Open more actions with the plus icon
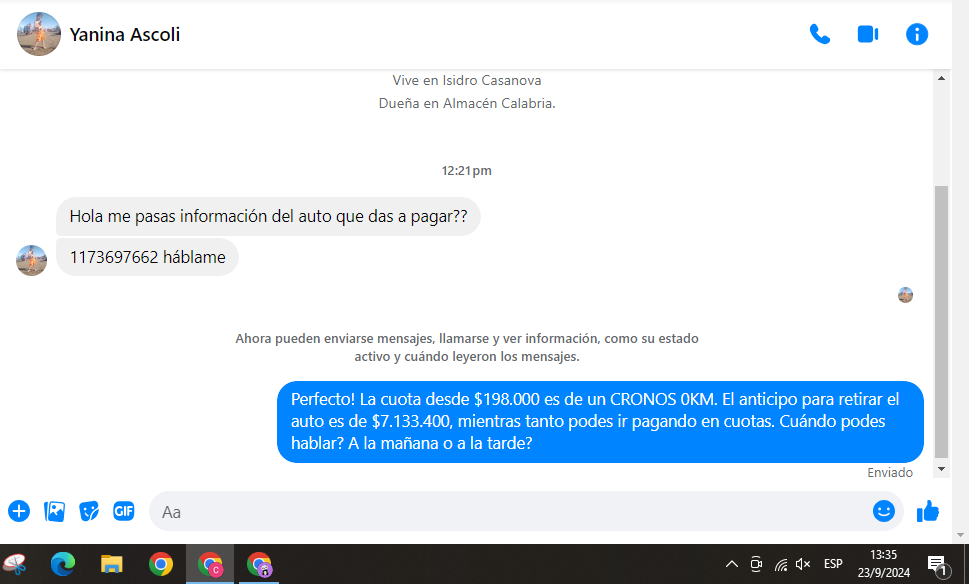969x584 pixels. click(19, 511)
